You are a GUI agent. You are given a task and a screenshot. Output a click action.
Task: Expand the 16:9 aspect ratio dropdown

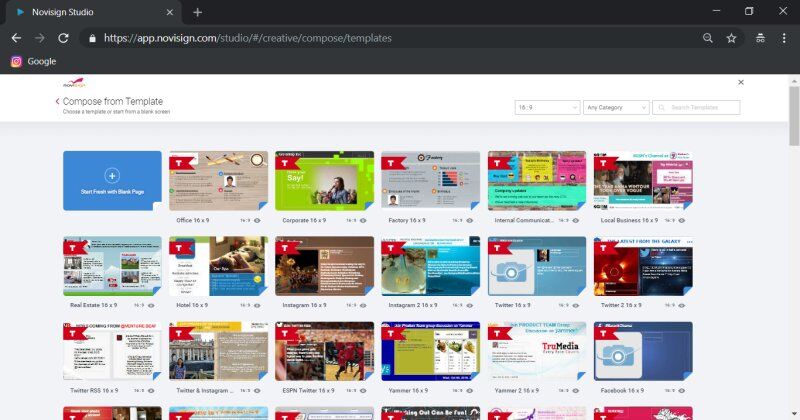tap(547, 107)
